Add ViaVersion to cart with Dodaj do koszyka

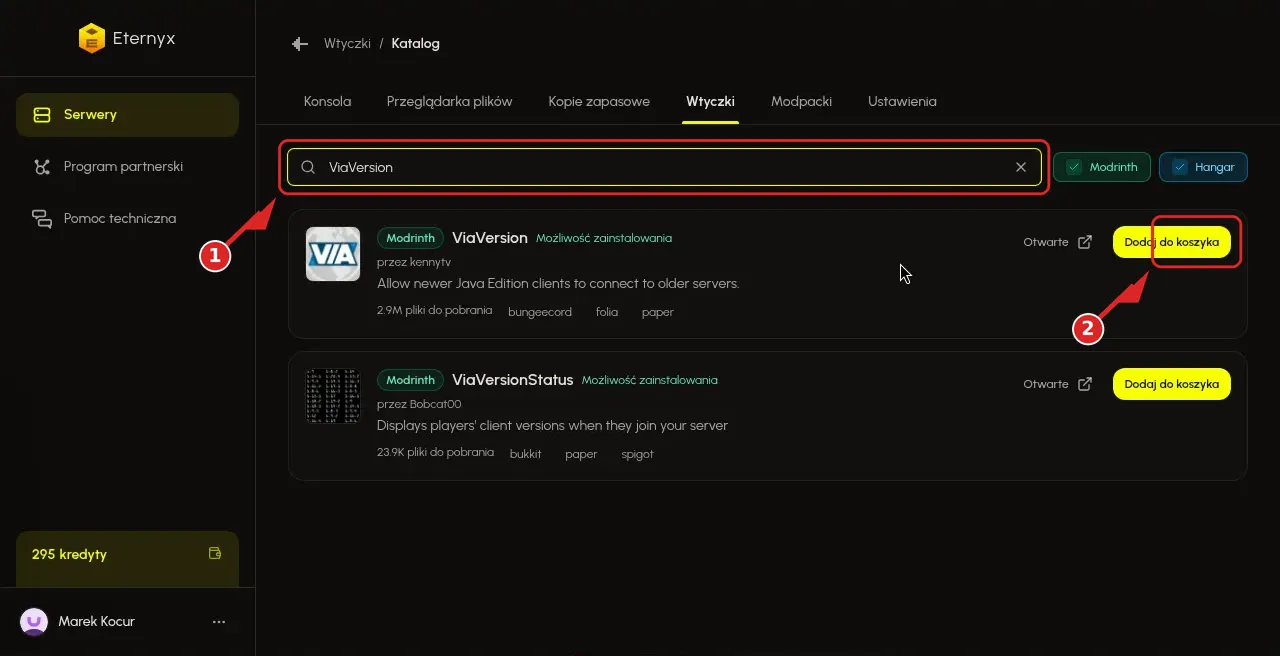(1172, 242)
